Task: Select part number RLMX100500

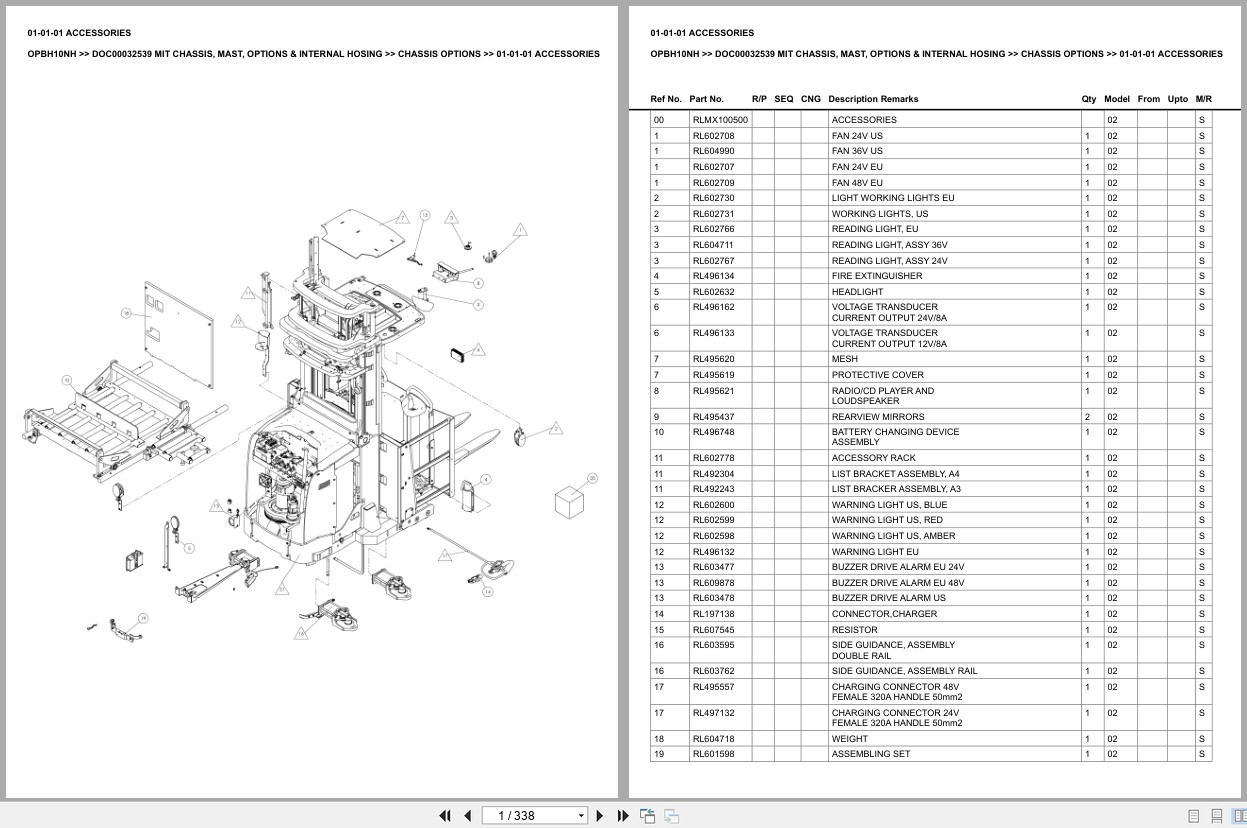Action: coord(720,120)
